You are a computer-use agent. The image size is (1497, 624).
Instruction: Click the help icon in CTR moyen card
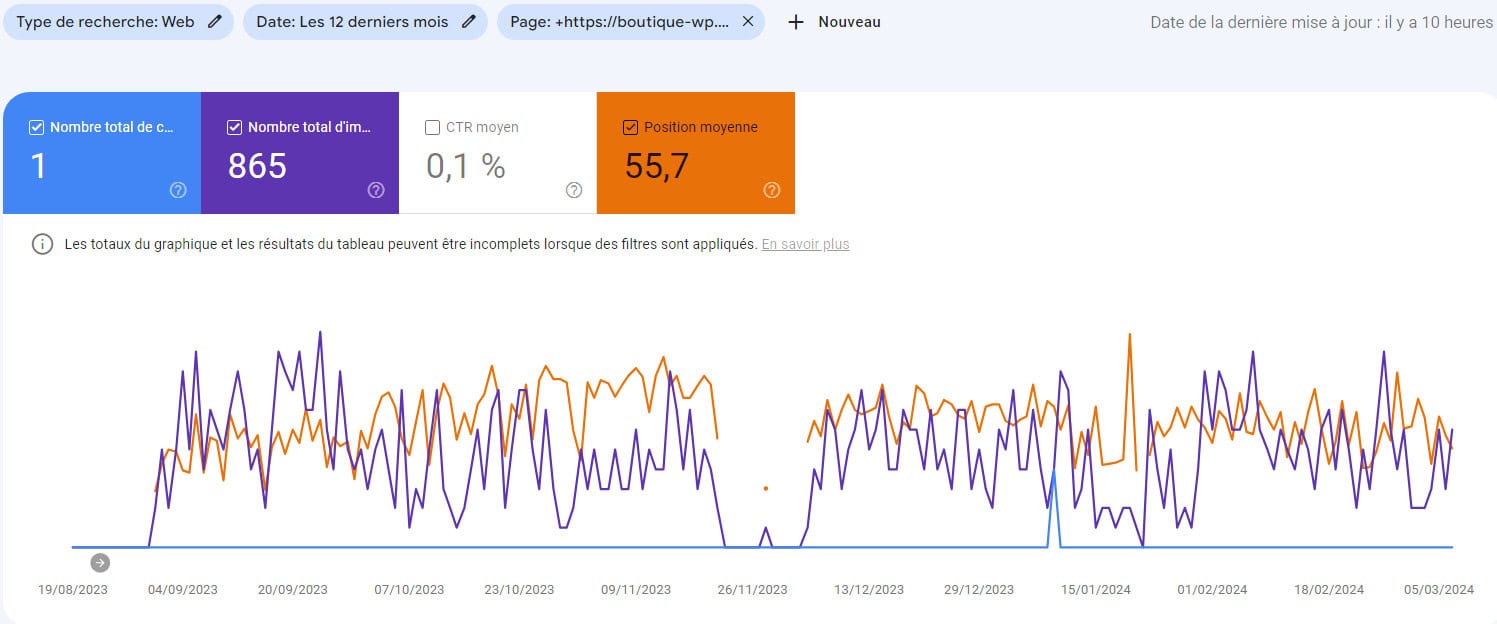click(574, 190)
